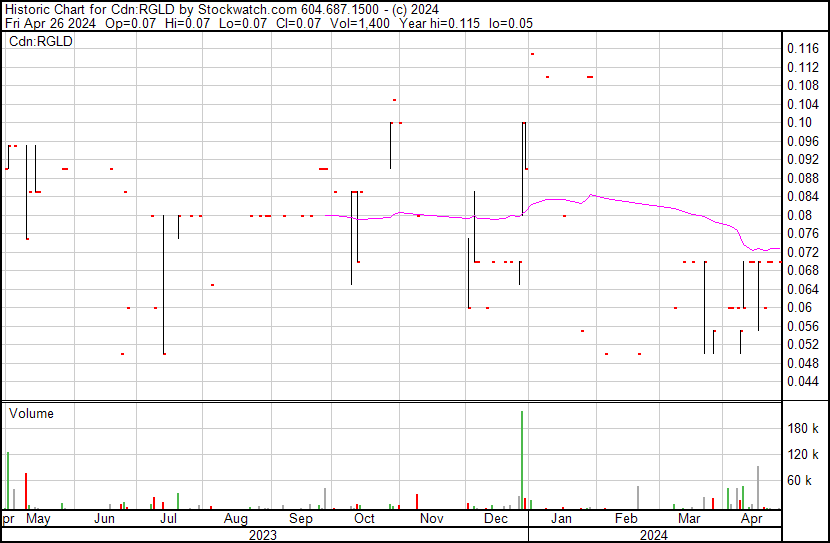Click the 0.076 price axis label
The width and height of the screenshot is (830, 543).
point(803,233)
